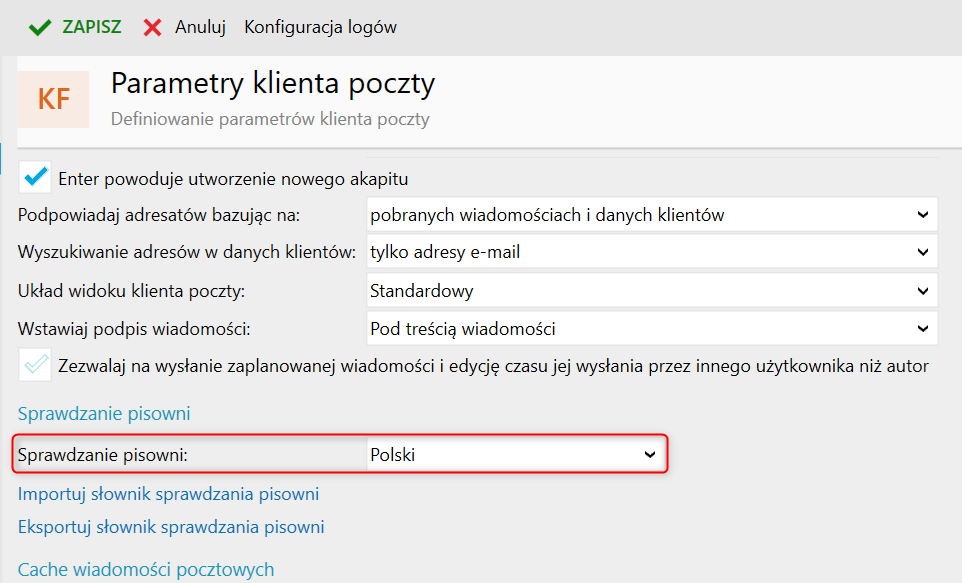The image size is (962, 583).
Task: Open Układ widoku klienta poczty dropdown
Action: [x=650, y=291]
